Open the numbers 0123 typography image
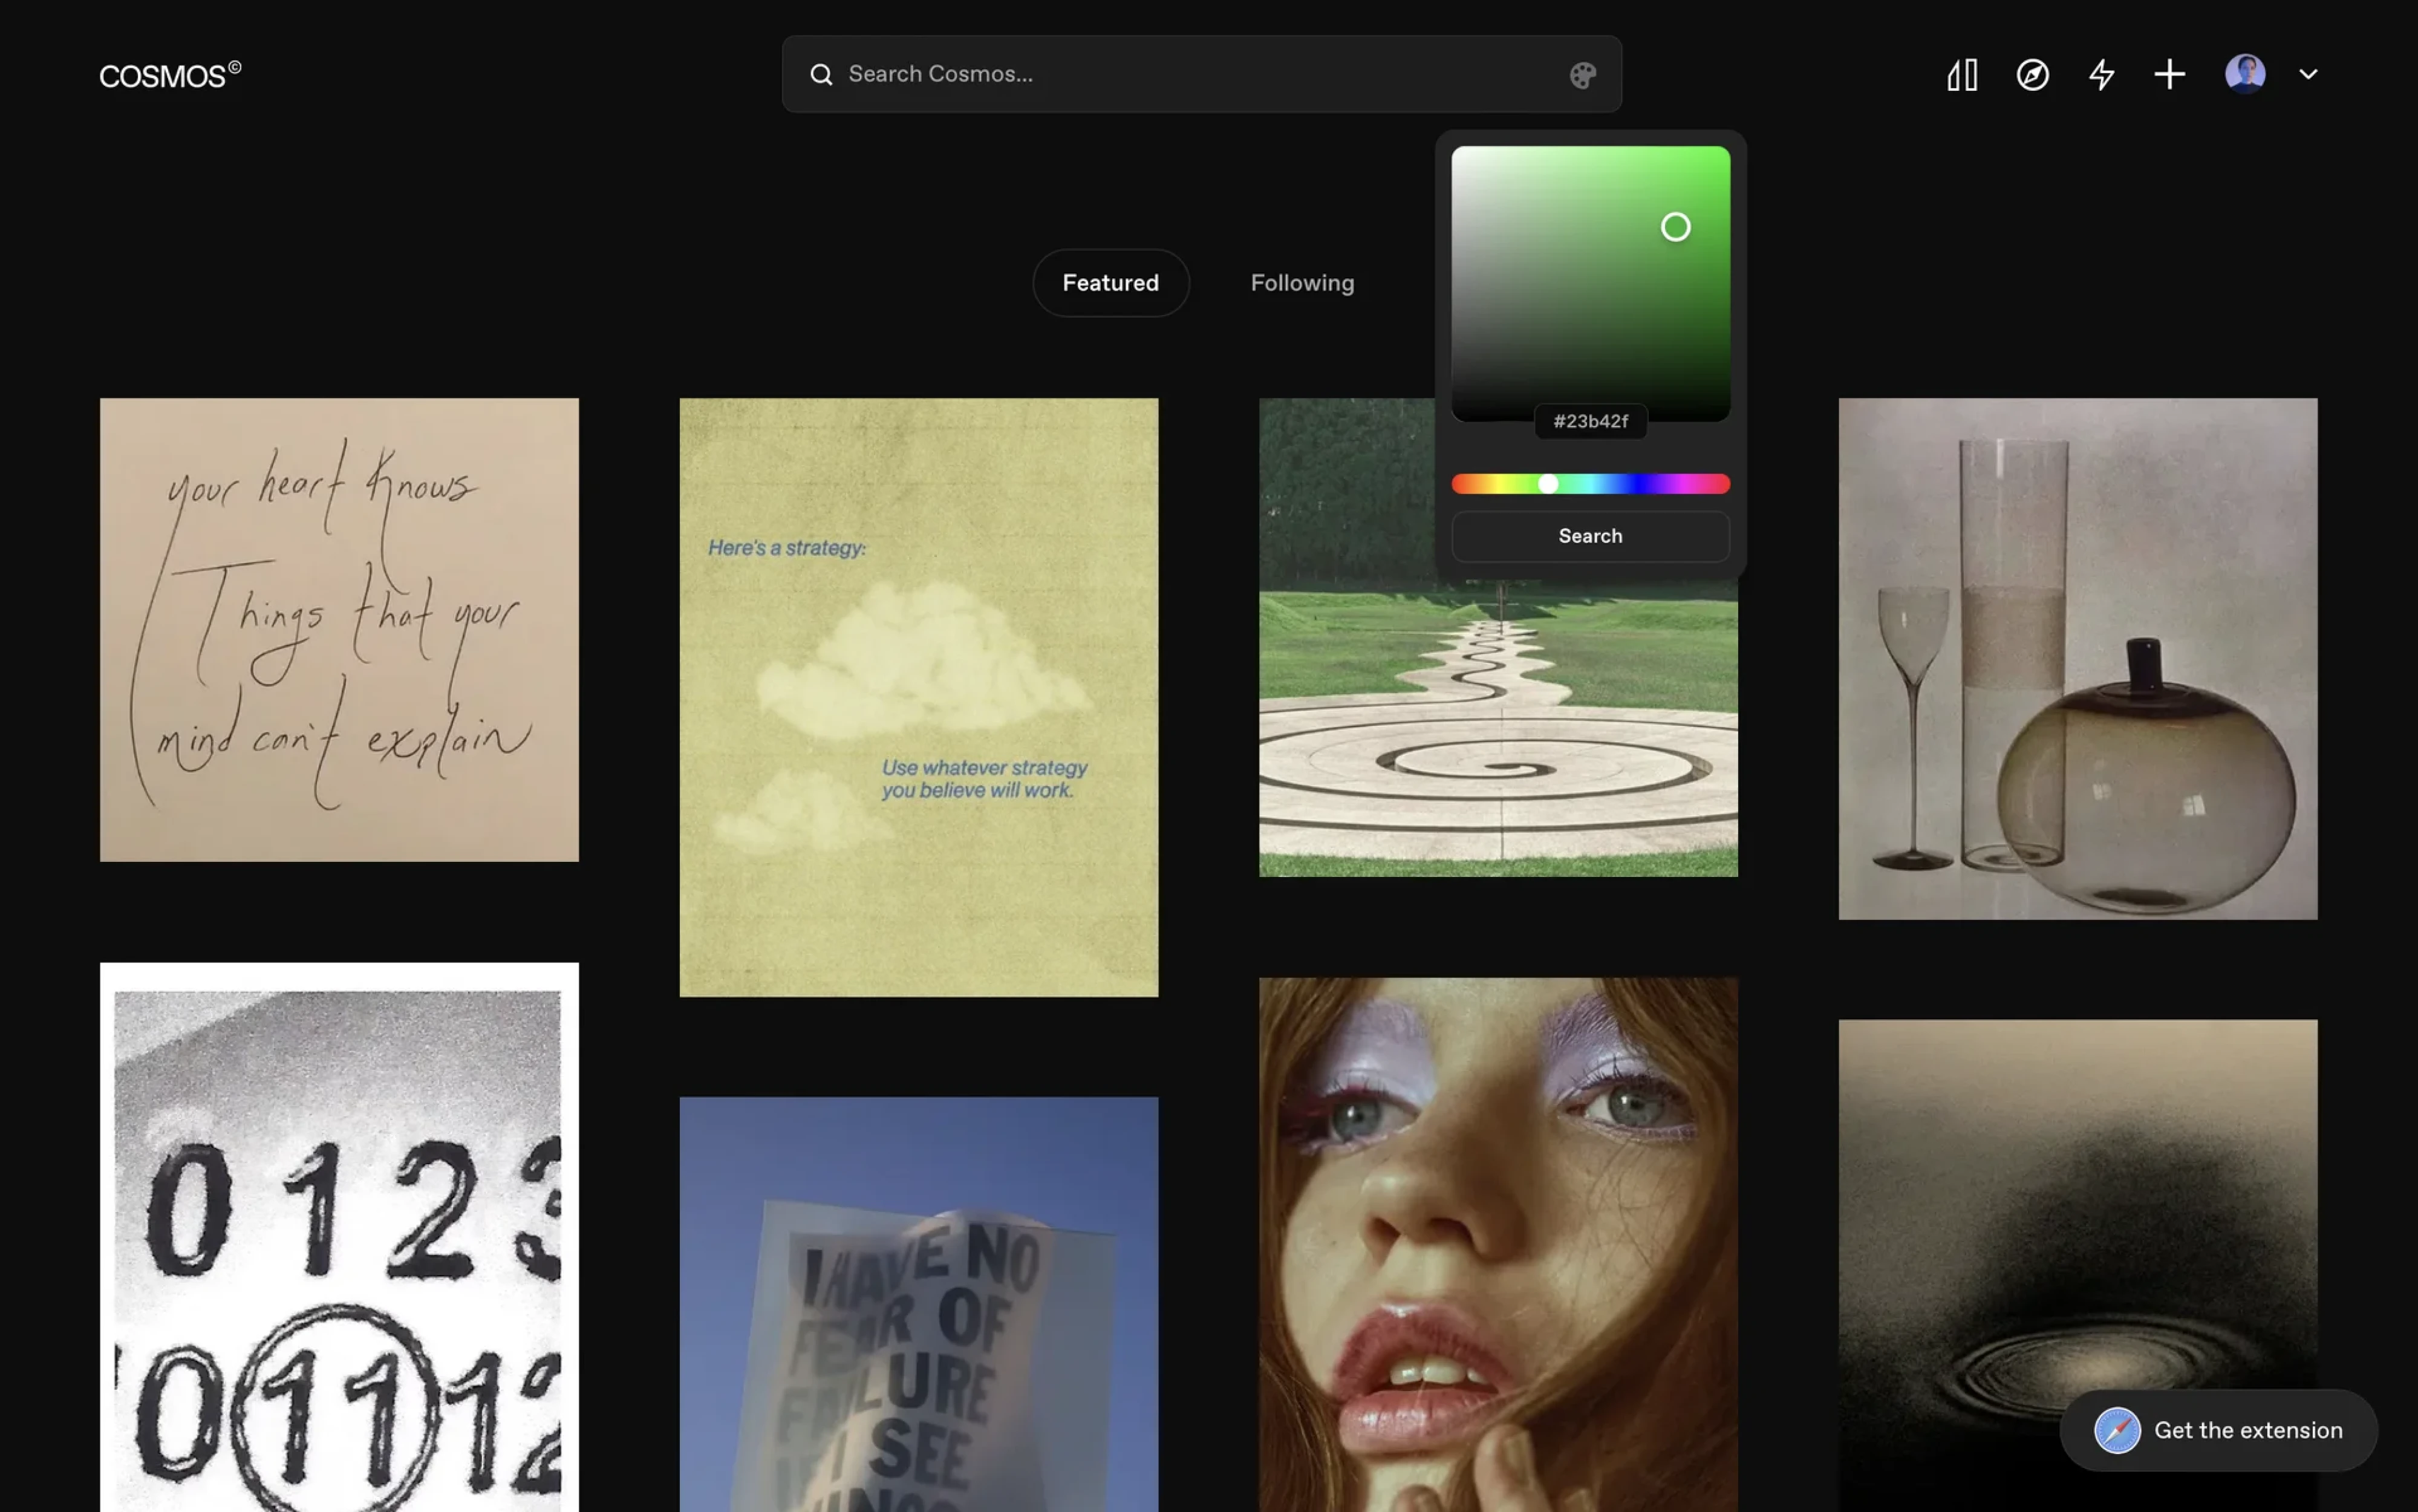Screen dimensions: 2418x1512 339,1237
